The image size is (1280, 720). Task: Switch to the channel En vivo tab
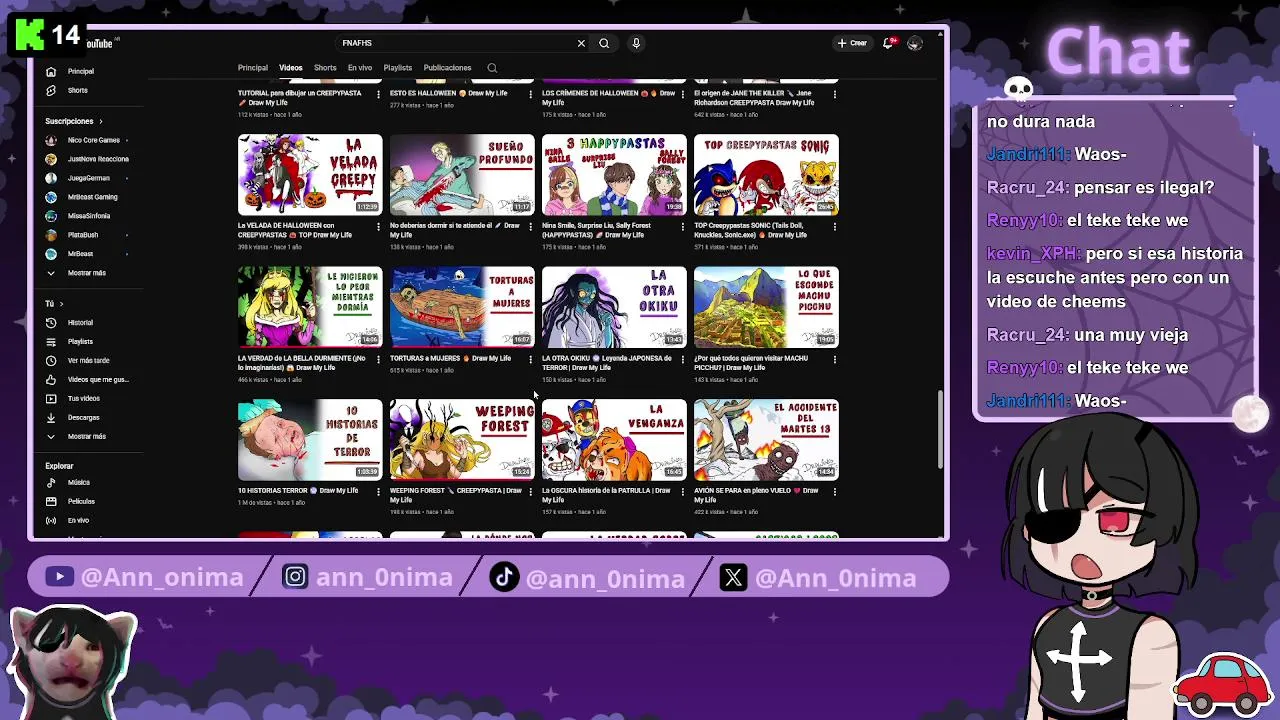point(360,68)
